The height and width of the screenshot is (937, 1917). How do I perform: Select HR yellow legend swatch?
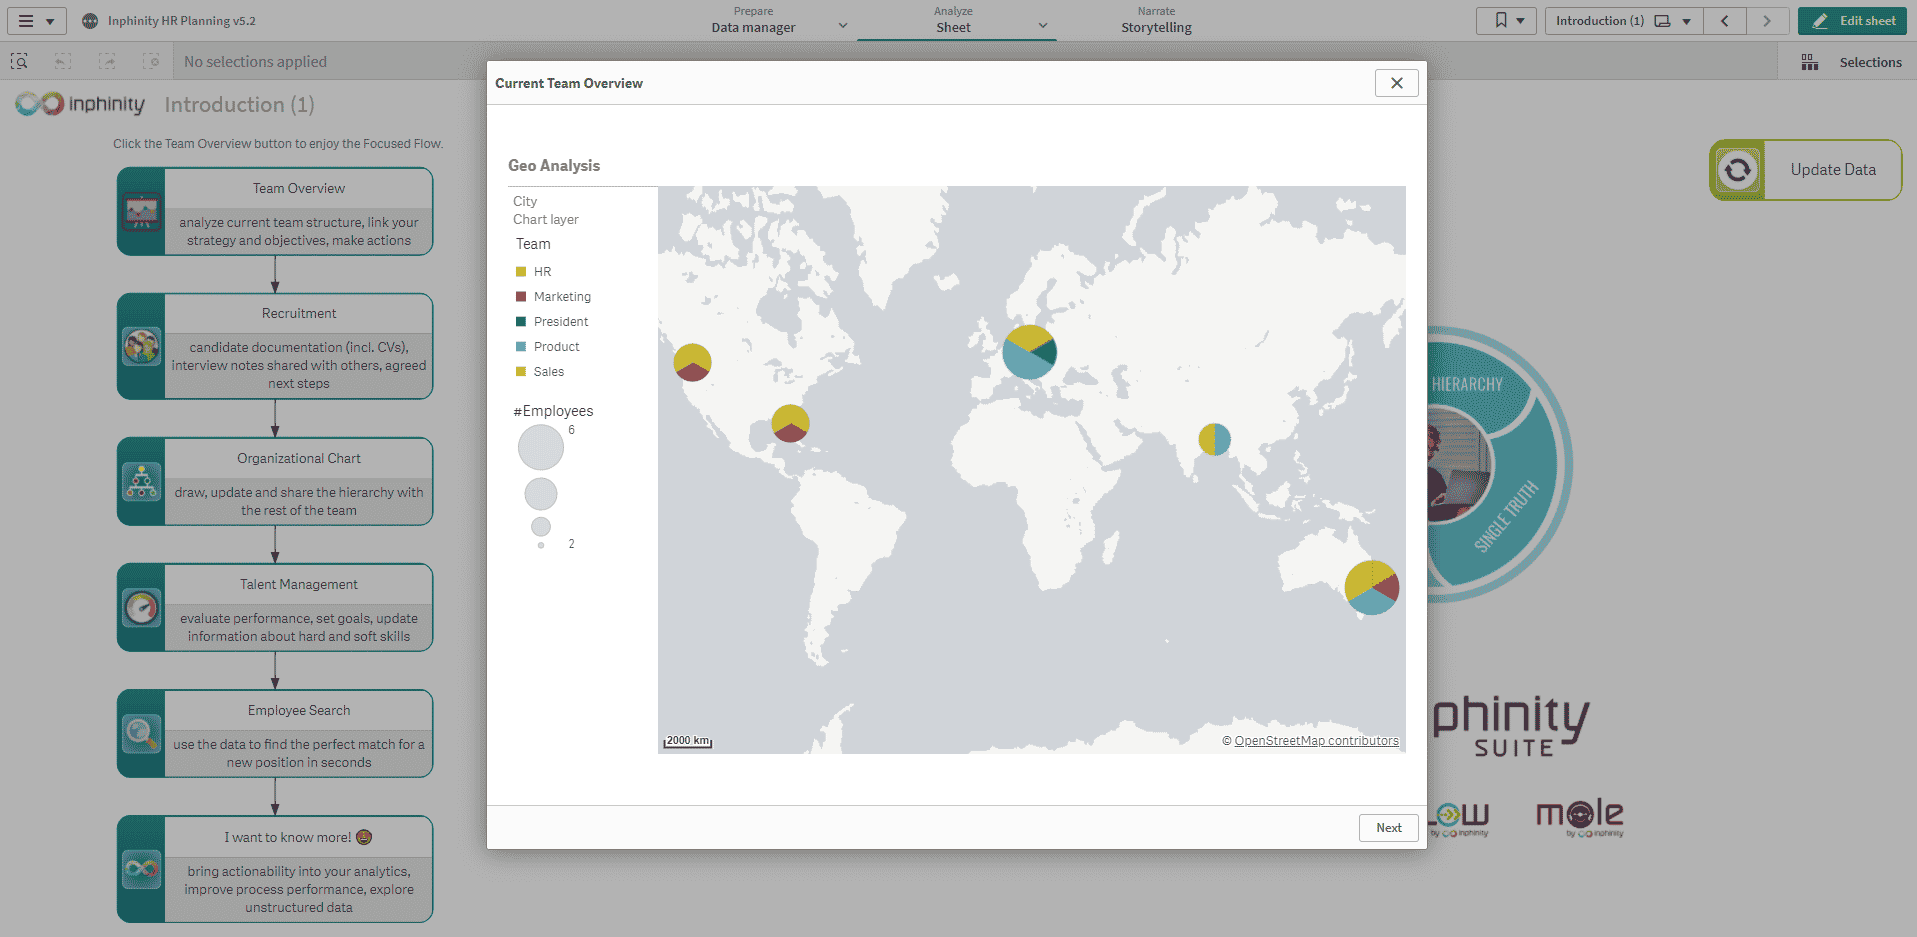point(521,272)
